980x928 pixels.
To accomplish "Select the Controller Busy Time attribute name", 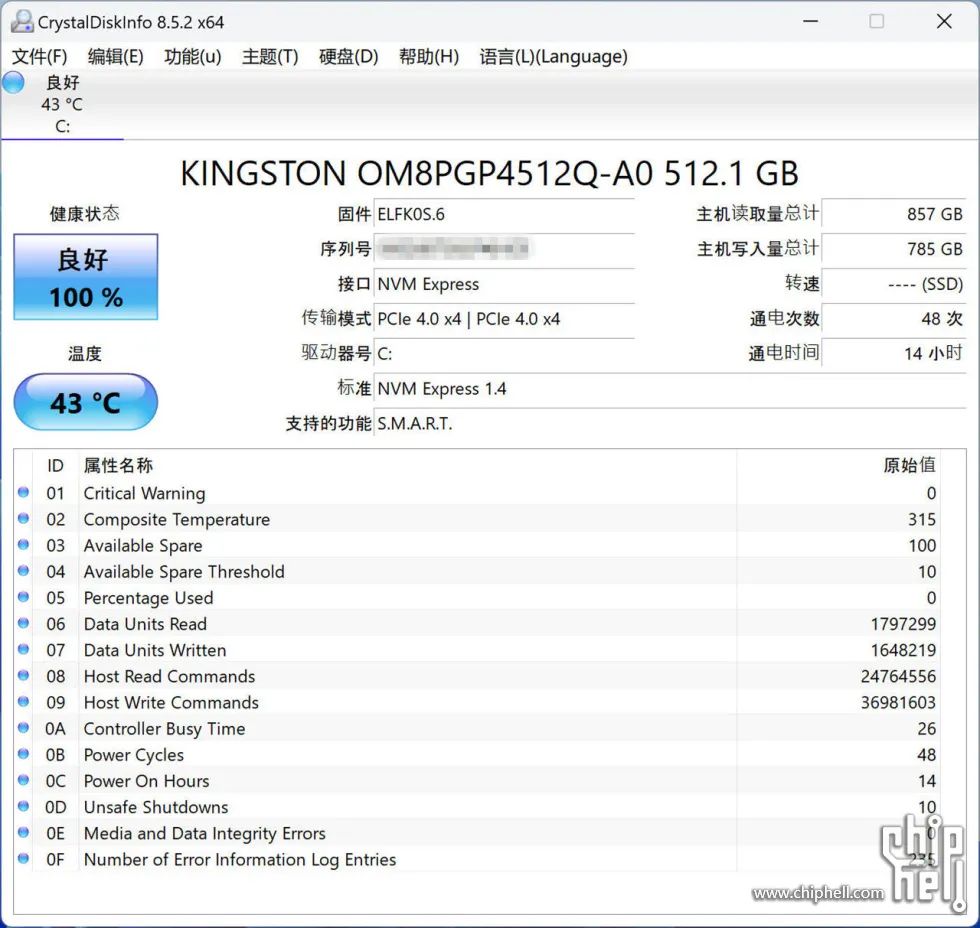I will point(164,729).
